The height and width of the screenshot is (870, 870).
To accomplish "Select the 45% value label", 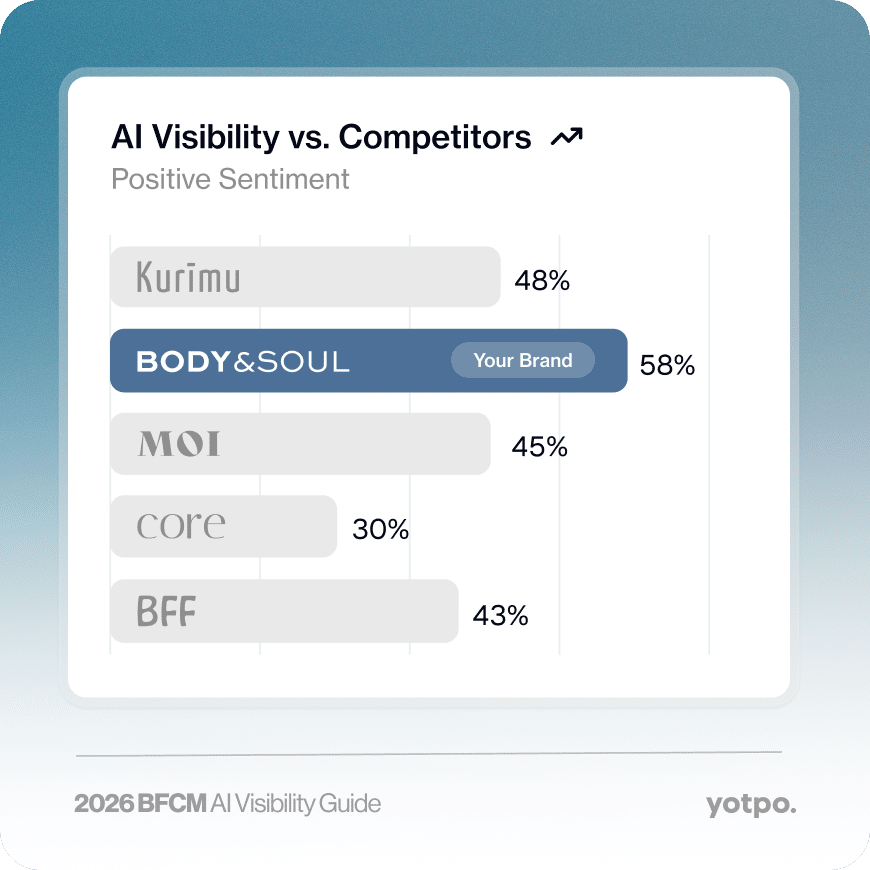I will (x=539, y=447).
